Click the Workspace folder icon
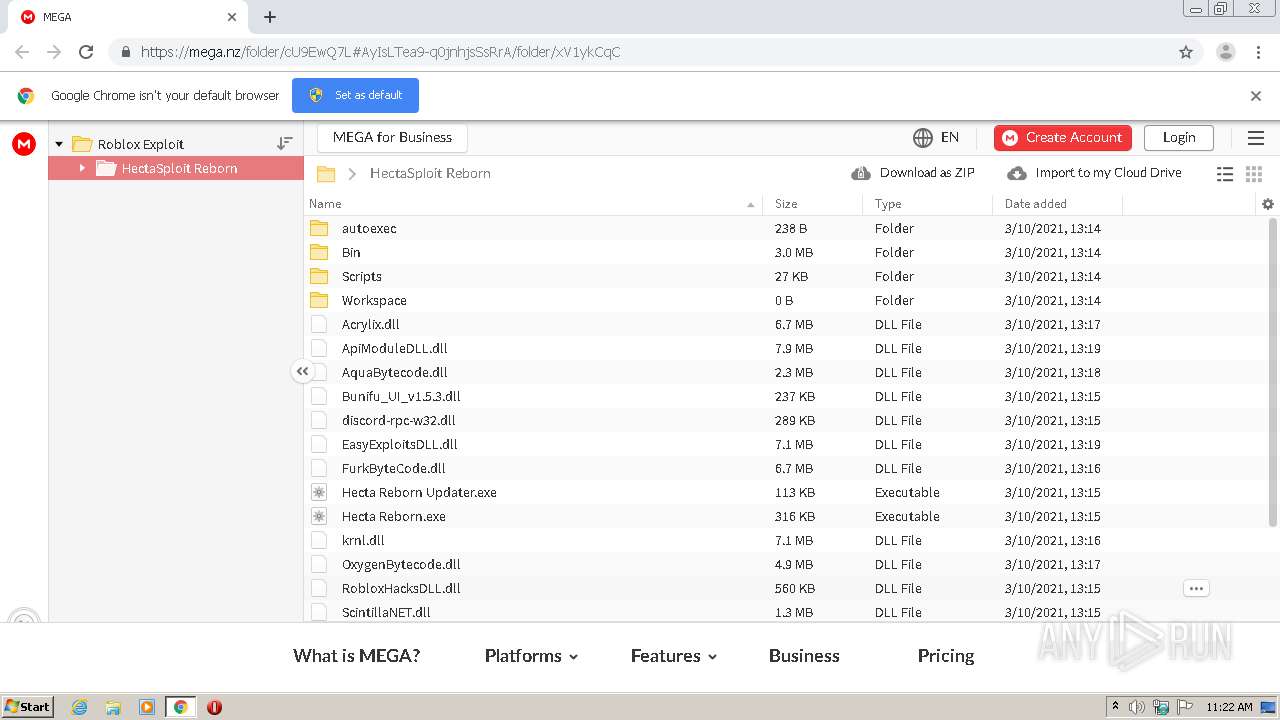The image size is (1280, 720). [x=319, y=300]
